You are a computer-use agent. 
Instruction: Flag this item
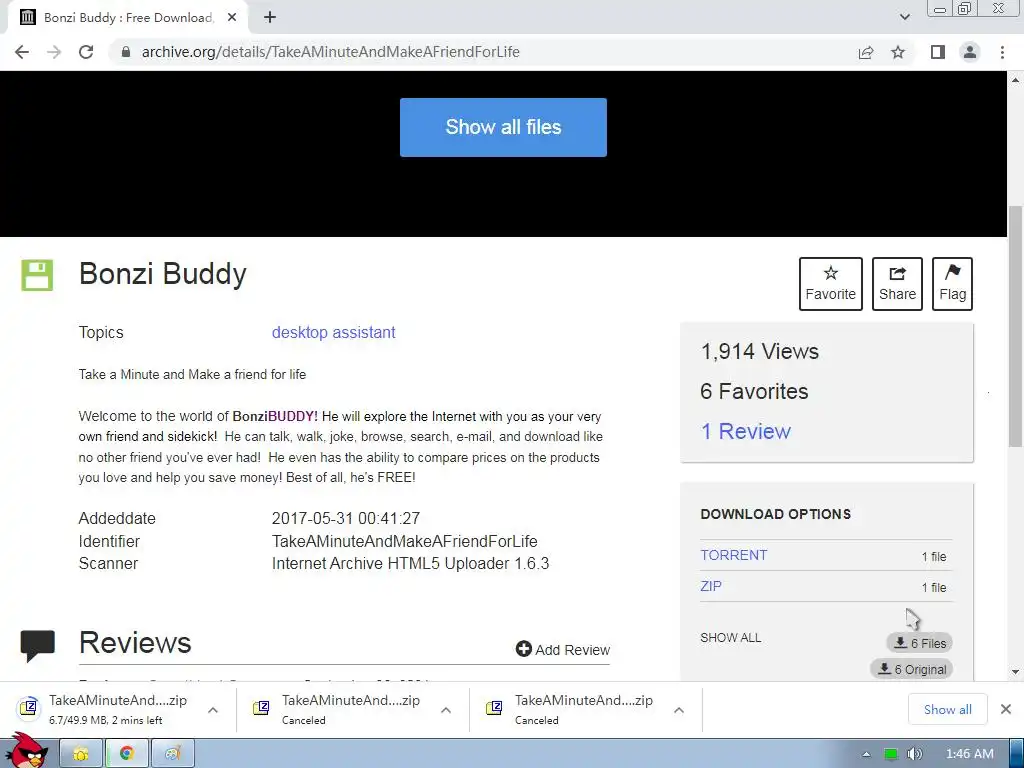pyautogui.click(x=952, y=284)
